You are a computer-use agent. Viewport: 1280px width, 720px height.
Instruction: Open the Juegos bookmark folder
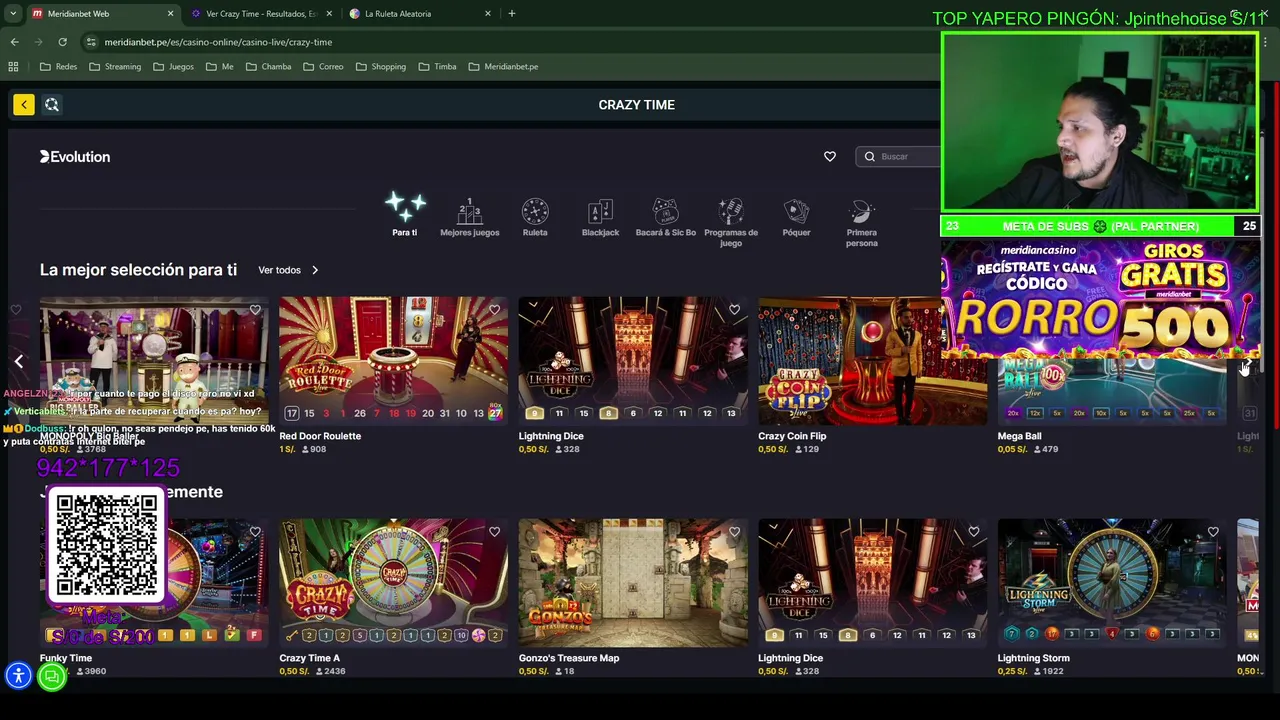coord(173,66)
